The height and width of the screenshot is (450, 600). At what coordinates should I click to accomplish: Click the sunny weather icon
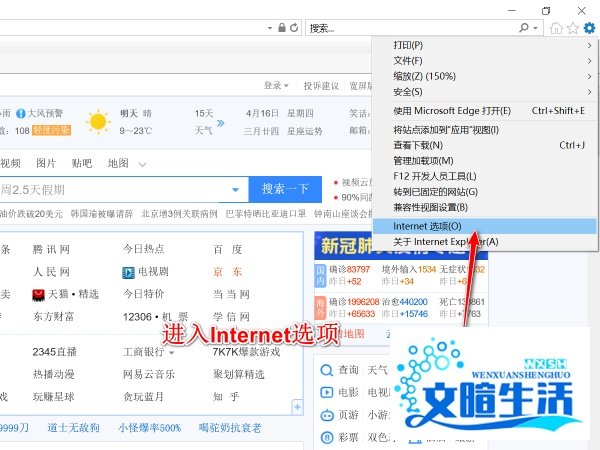click(98, 122)
